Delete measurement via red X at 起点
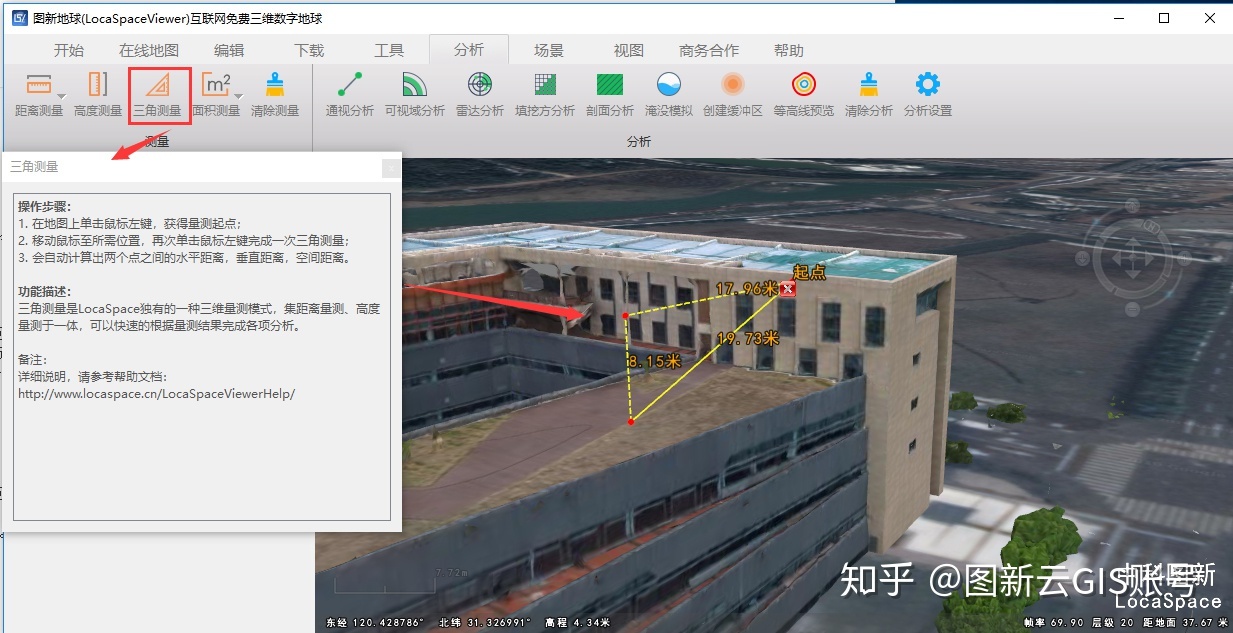1233x633 pixels. 788,289
